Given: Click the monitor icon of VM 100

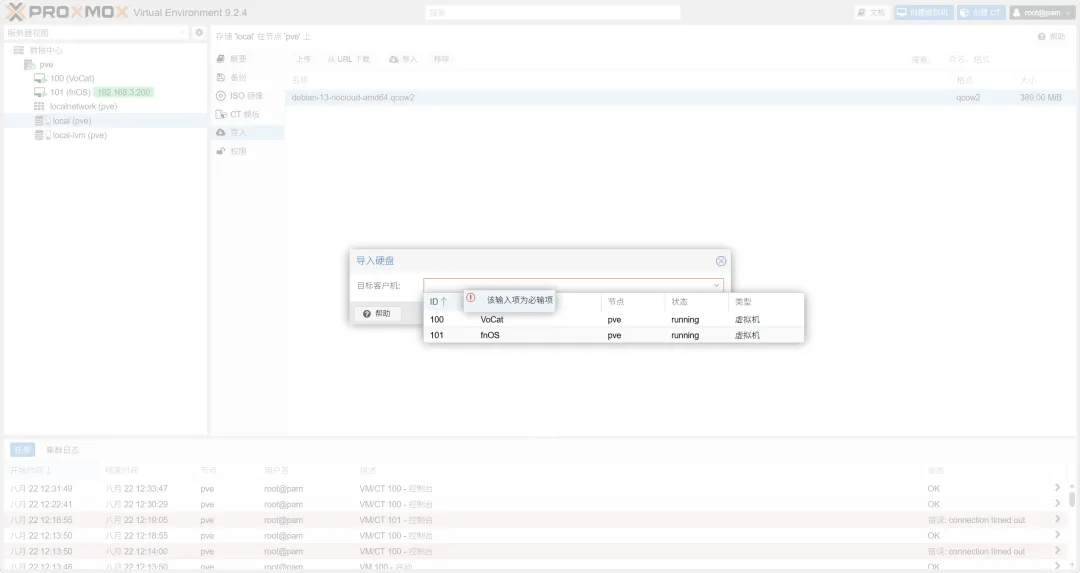Looking at the screenshot, I should (x=40, y=79).
